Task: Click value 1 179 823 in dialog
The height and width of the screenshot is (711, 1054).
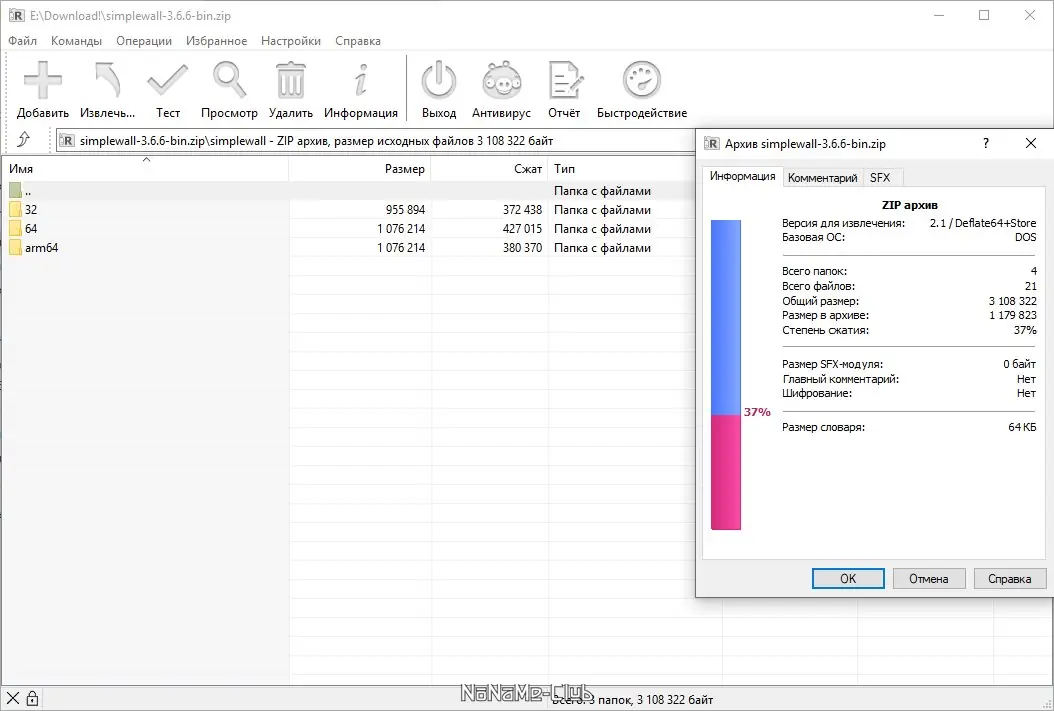Action: (x=1013, y=315)
